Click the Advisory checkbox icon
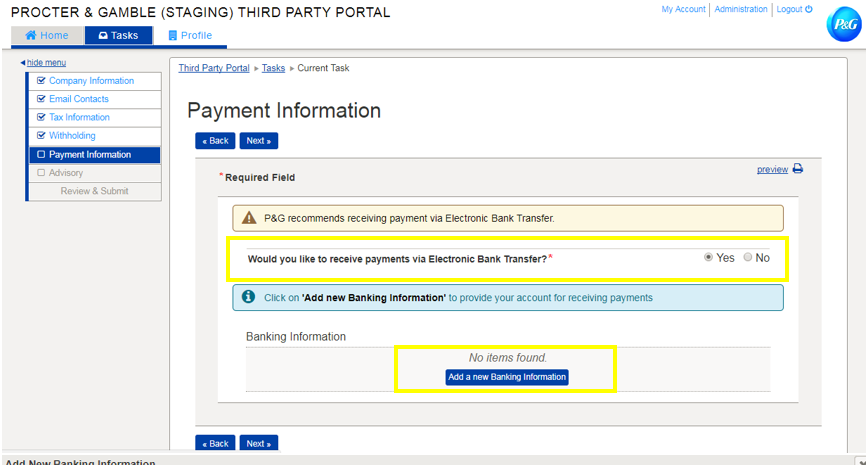Image resolution: width=866 pixels, height=465 pixels. 41,172
